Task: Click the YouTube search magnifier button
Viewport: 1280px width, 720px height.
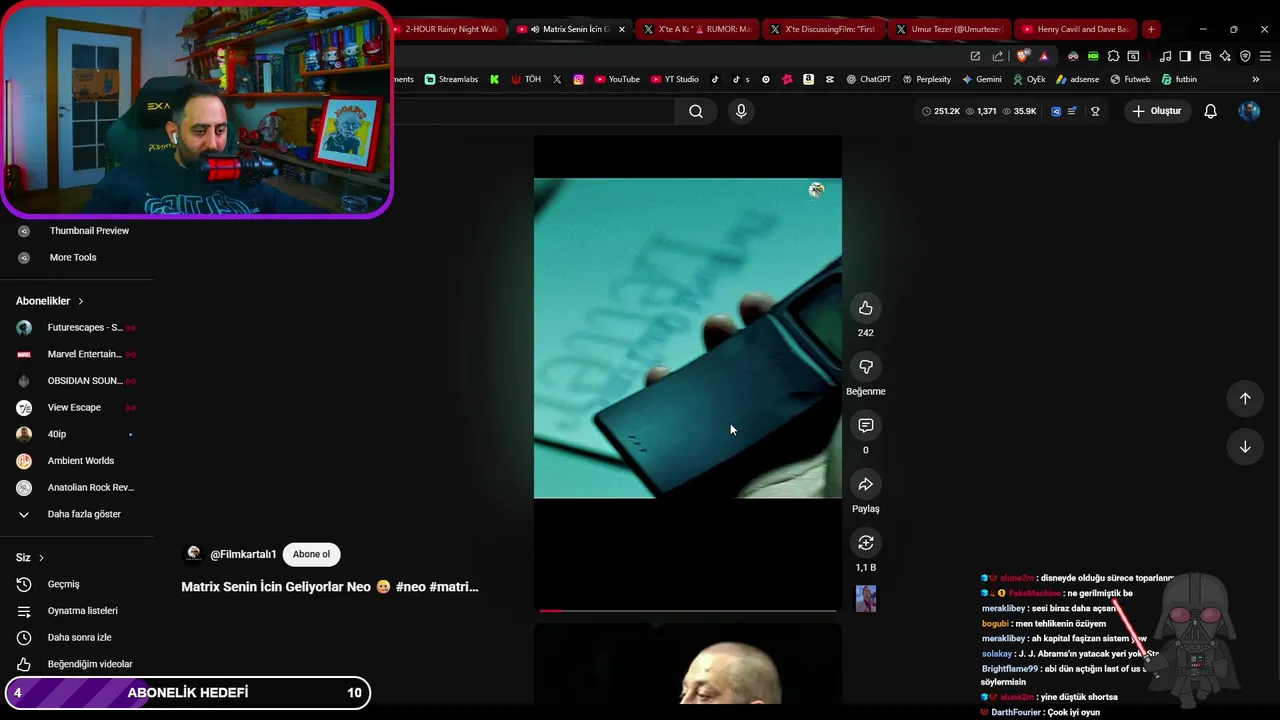Action: click(696, 111)
